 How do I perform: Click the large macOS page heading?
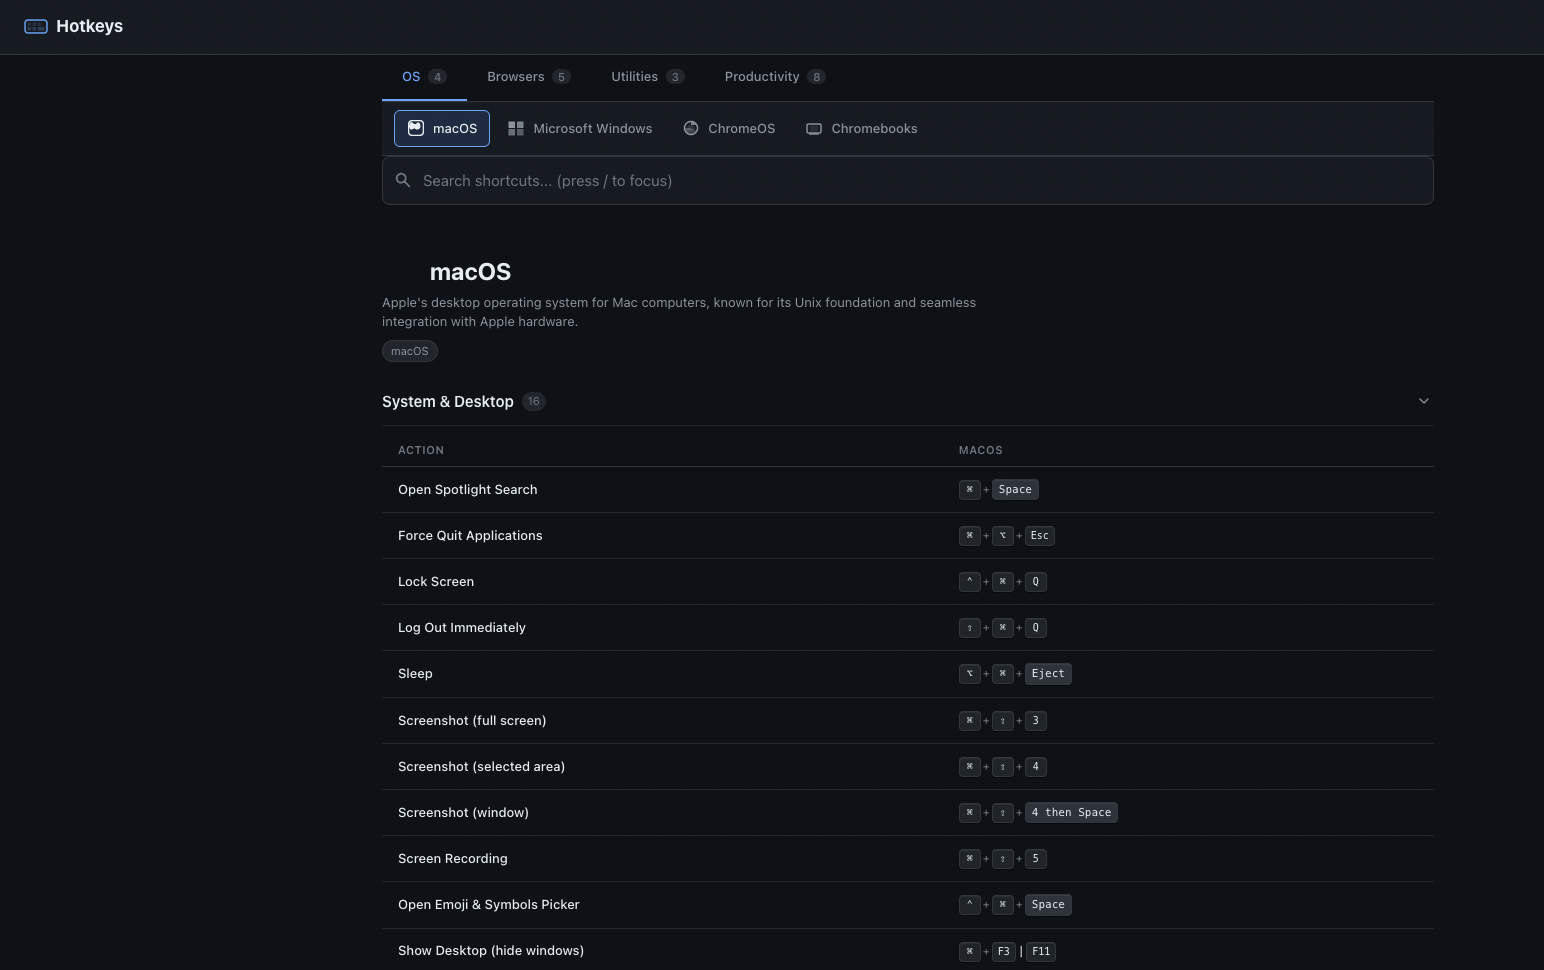(470, 272)
